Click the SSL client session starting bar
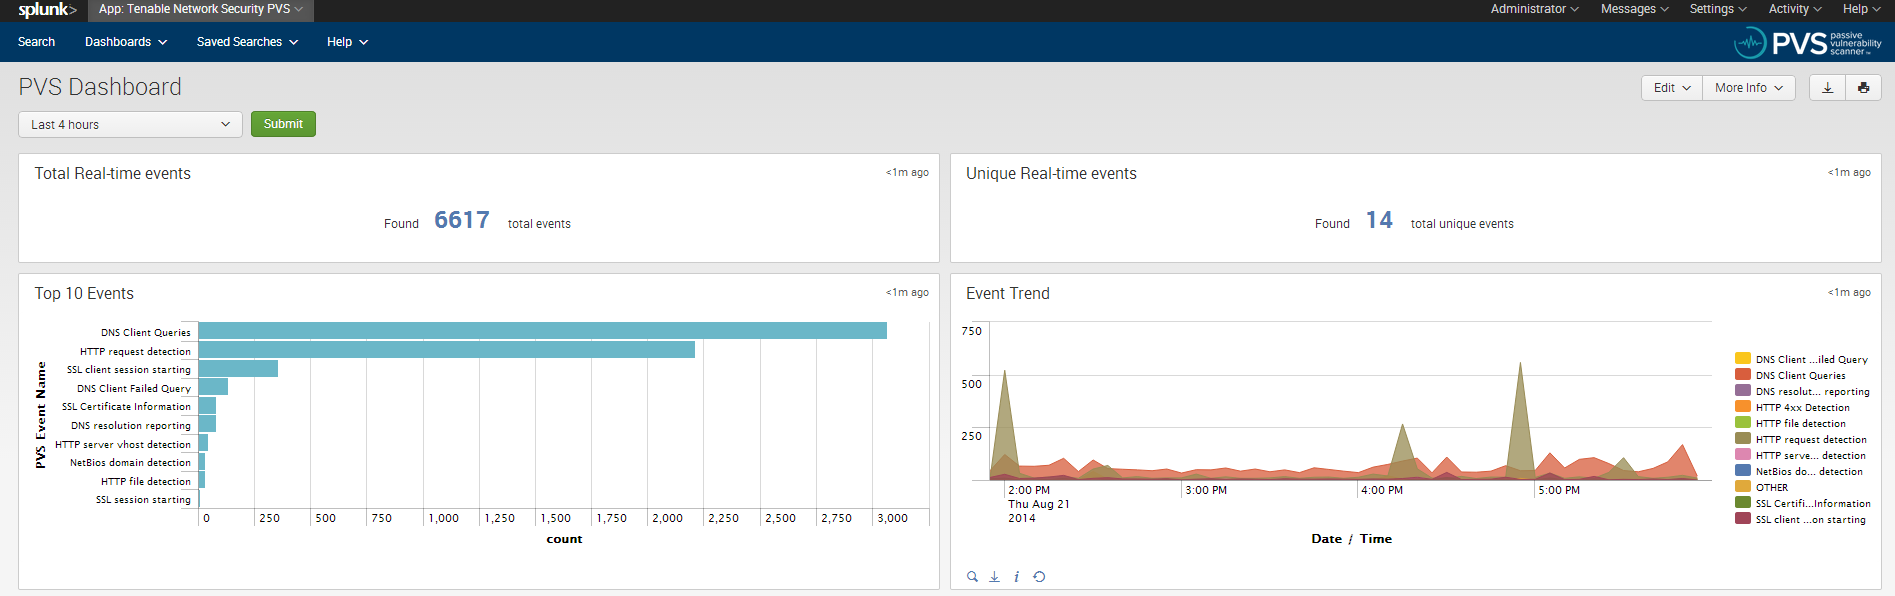Image resolution: width=1895 pixels, height=596 pixels. 238,369
